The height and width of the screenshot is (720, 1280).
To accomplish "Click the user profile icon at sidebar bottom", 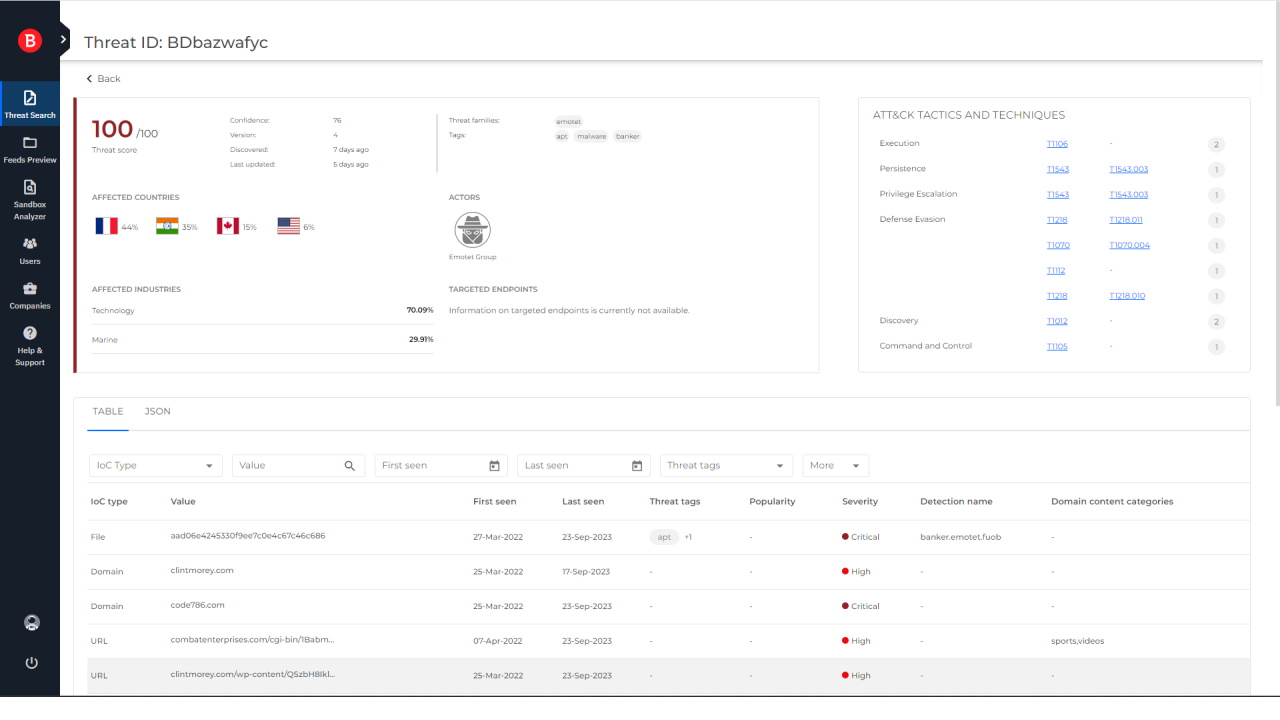I will coord(31,622).
